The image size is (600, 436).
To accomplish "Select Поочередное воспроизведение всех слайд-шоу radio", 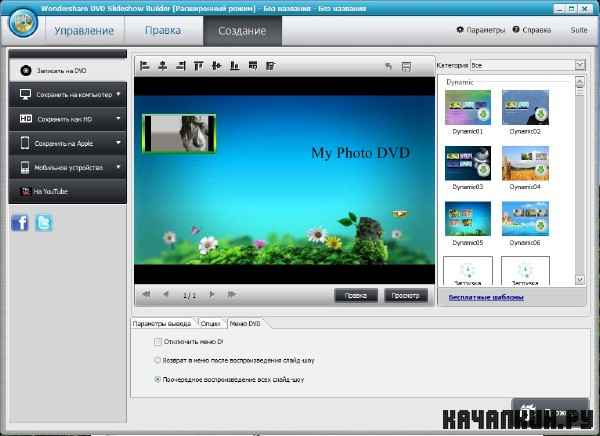I will (x=157, y=379).
